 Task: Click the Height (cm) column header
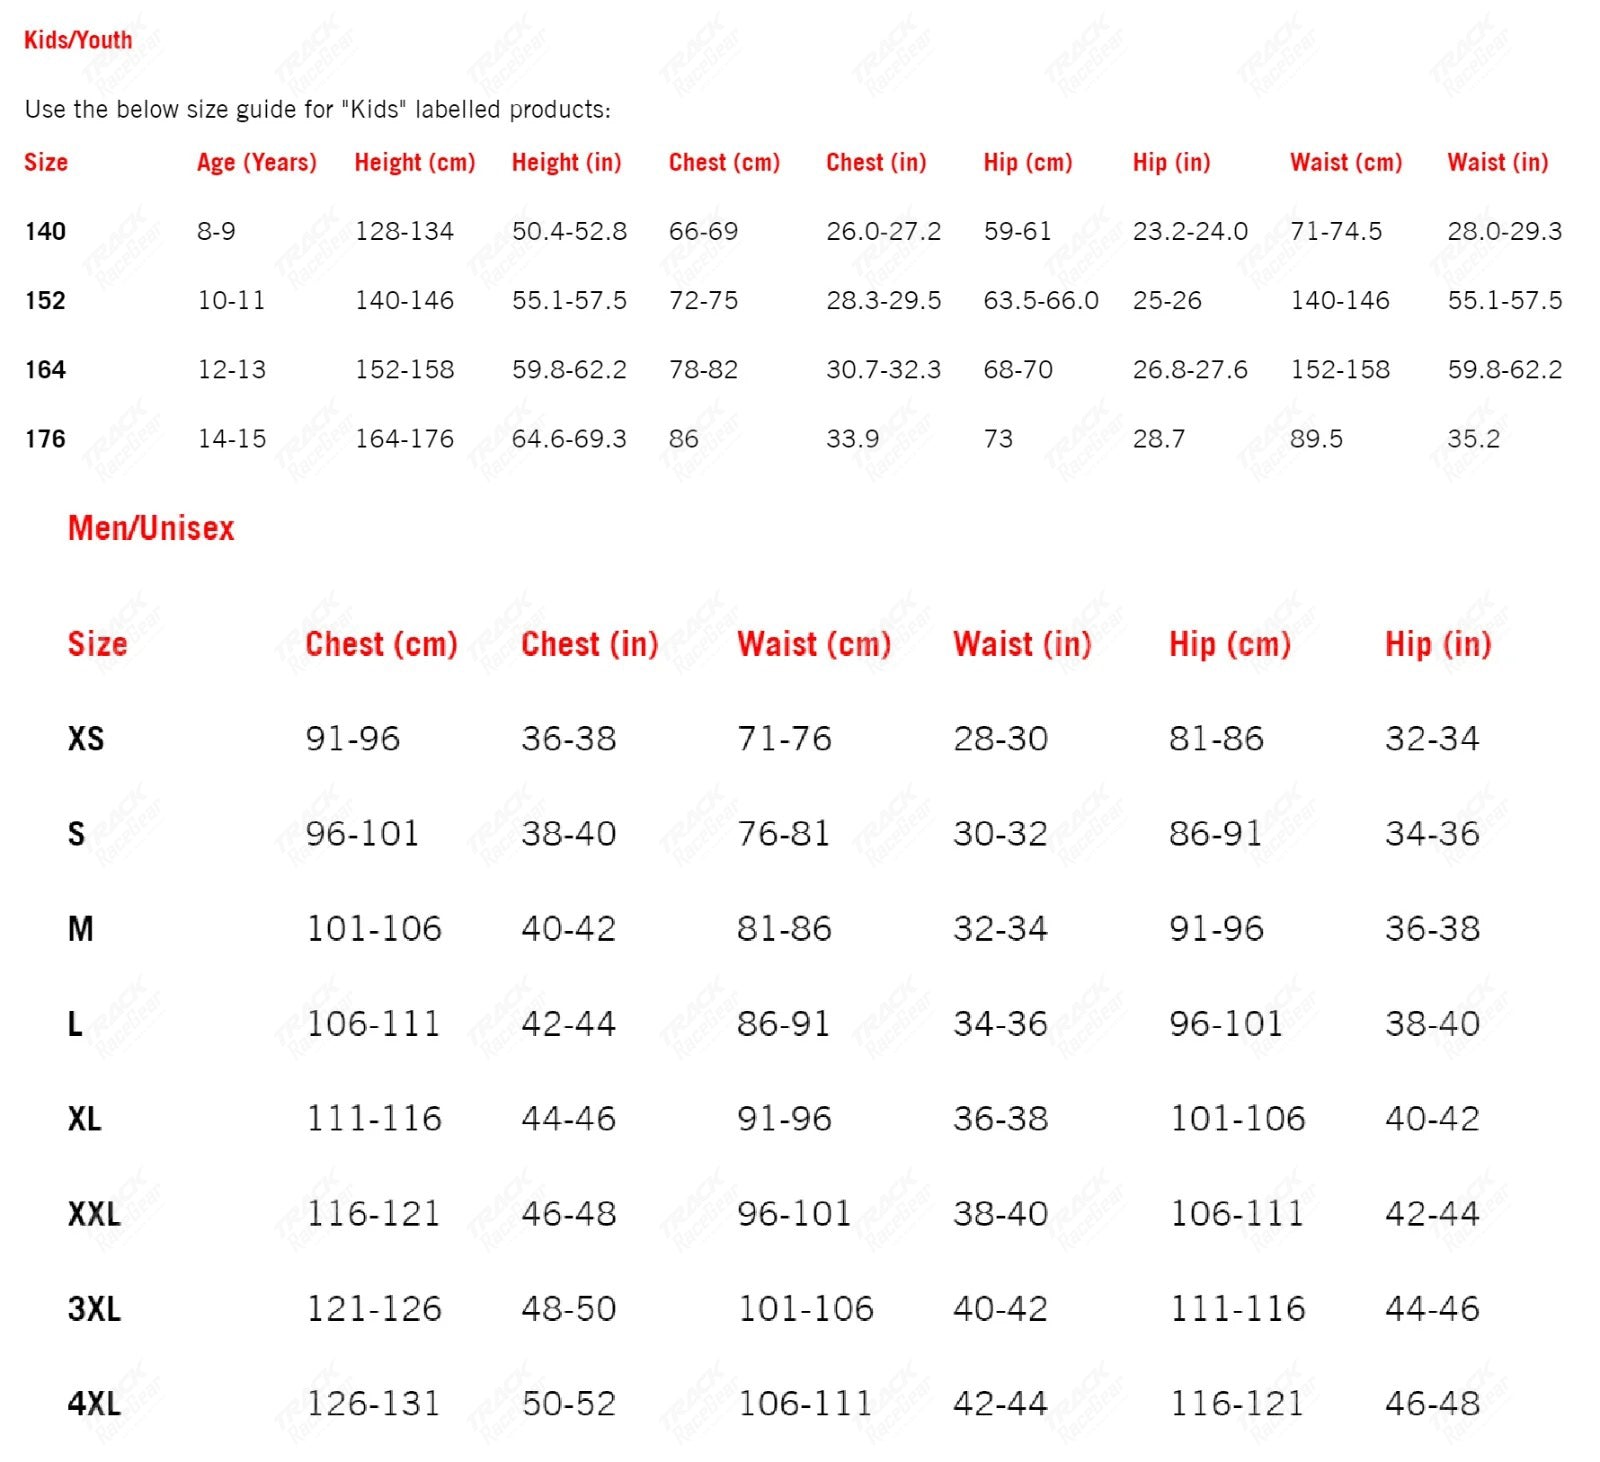tap(414, 162)
